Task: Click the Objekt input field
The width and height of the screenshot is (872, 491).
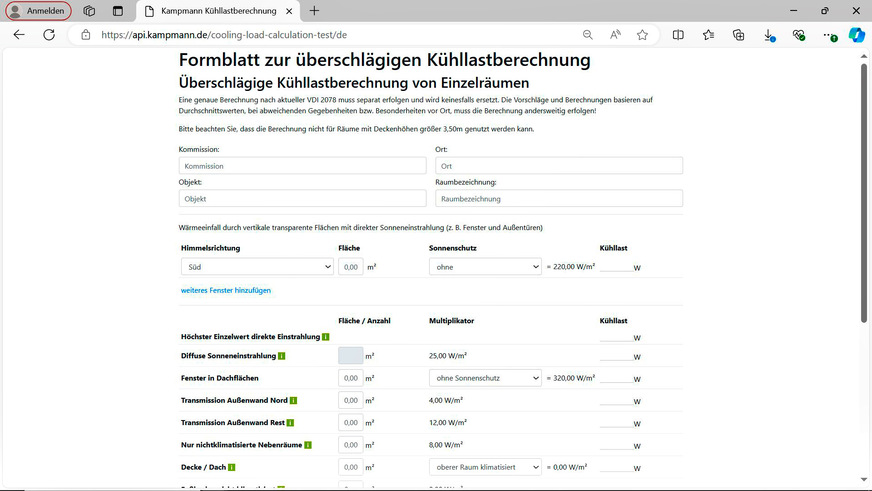Action: click(x=303, y=199)
